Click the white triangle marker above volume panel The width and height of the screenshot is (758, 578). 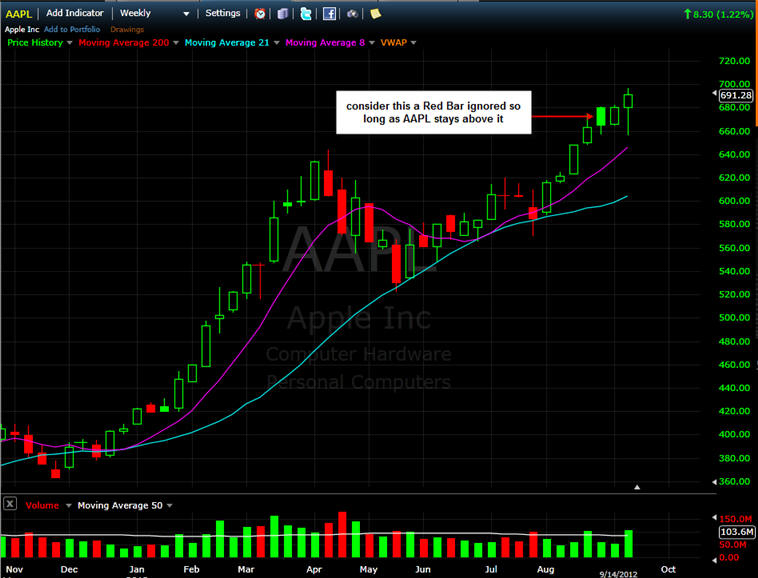tap(637, 487)
